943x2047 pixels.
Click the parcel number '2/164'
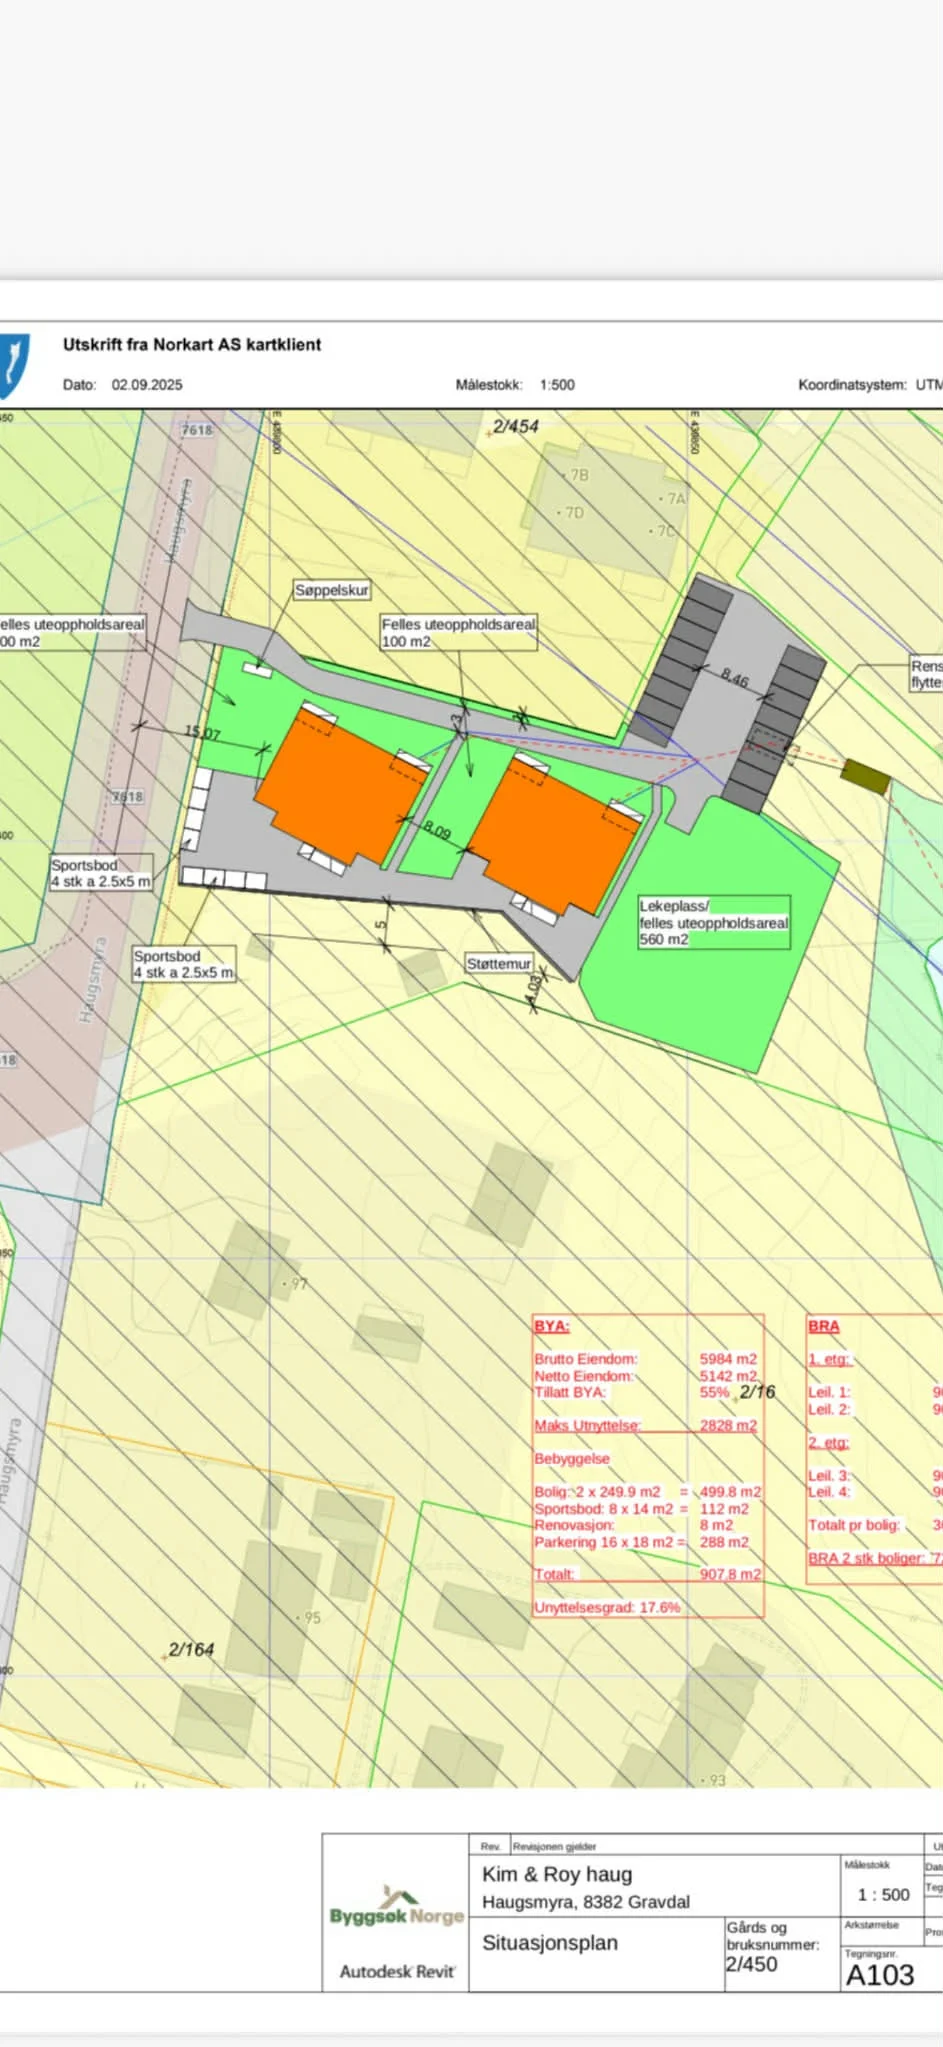[x=191, y=1649]
